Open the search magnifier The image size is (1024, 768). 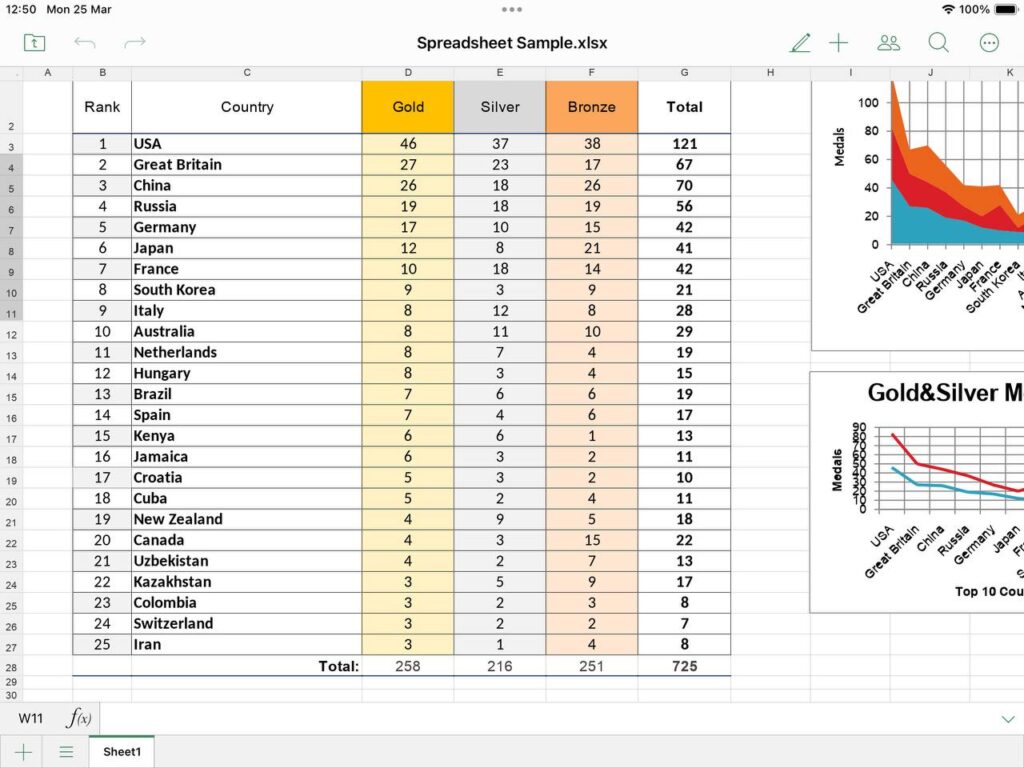938,43
